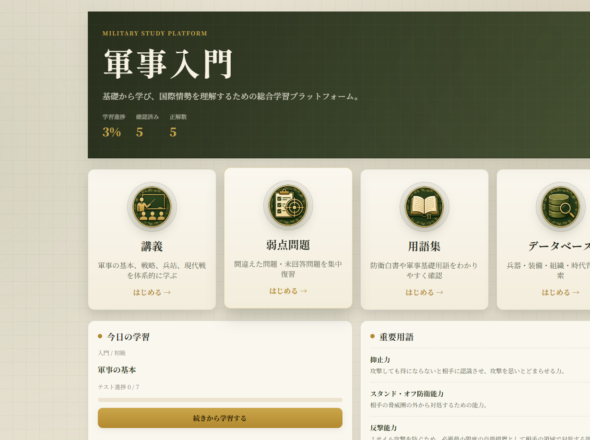The image size is (590, 440).
Task: Click the 3% learning progress value
Action: click(112, 132)
